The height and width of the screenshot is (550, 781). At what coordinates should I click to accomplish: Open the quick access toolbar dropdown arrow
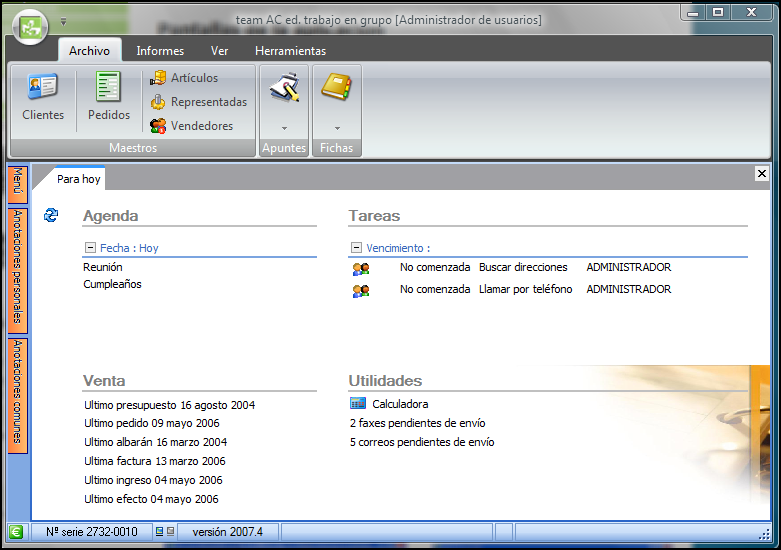64,22
